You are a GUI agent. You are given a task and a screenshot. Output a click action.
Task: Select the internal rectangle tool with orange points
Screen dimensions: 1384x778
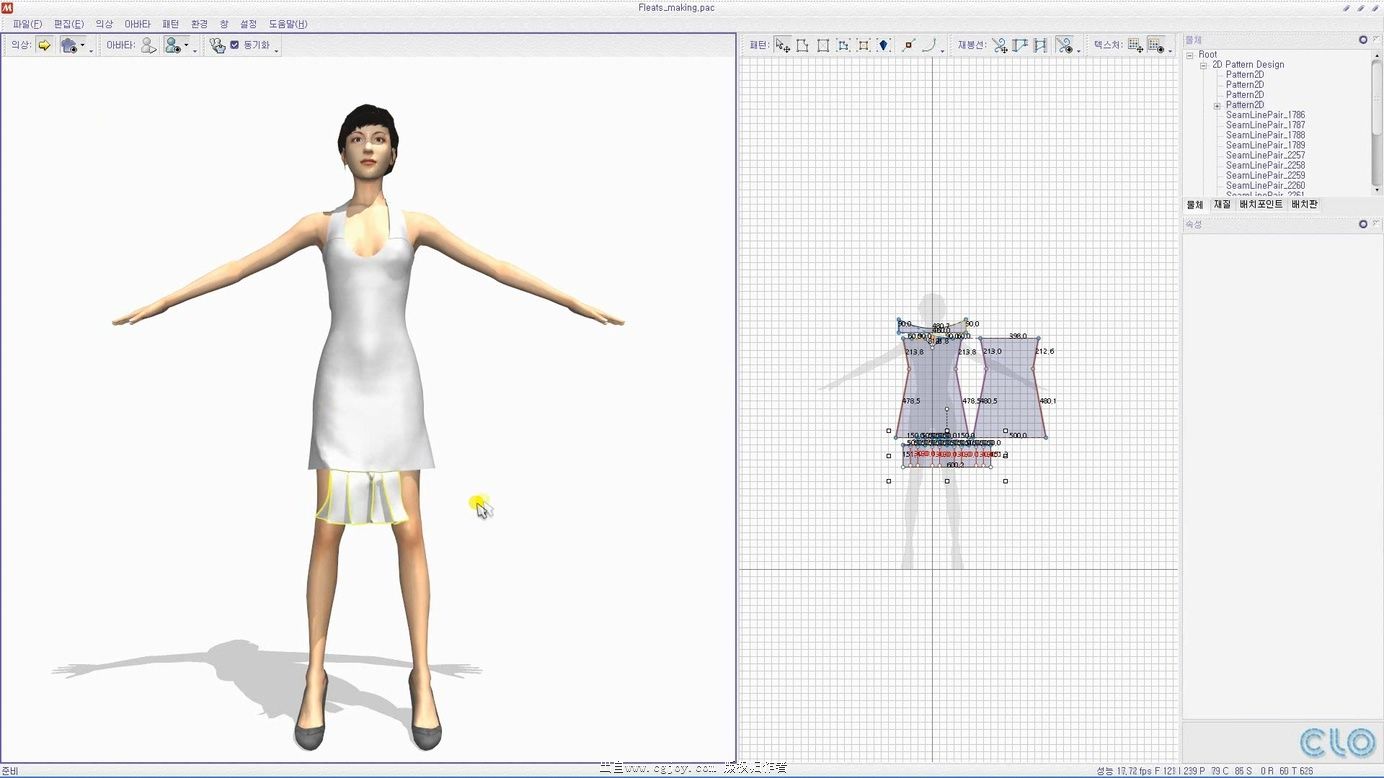point(863,45)
